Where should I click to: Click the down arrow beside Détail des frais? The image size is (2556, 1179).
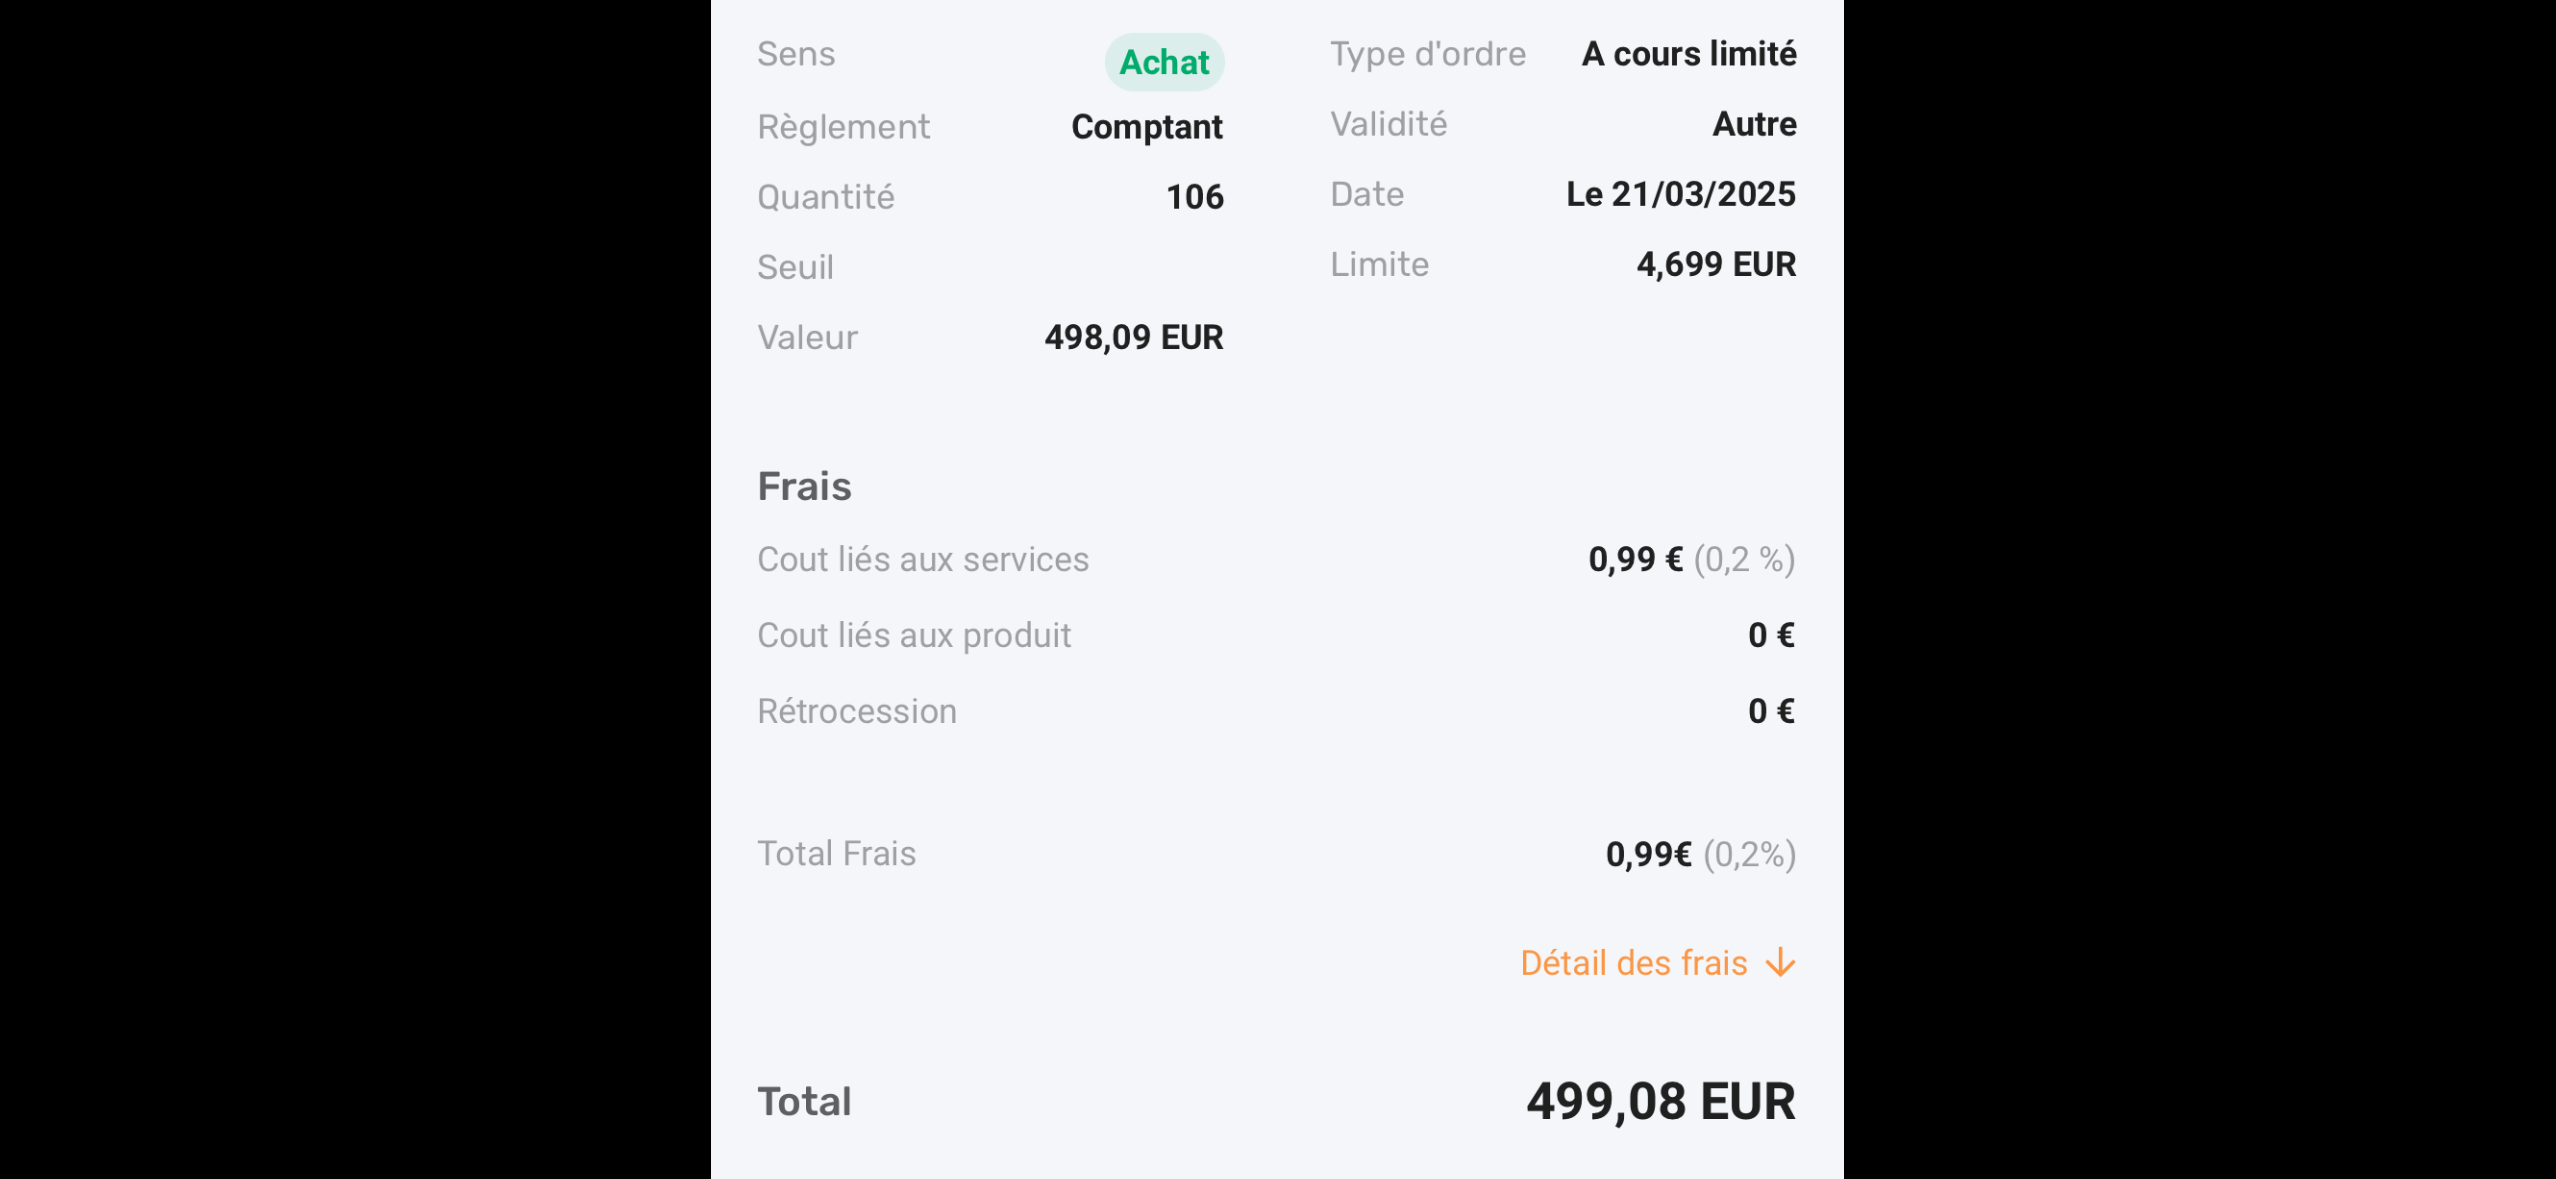coord(1780,963)
